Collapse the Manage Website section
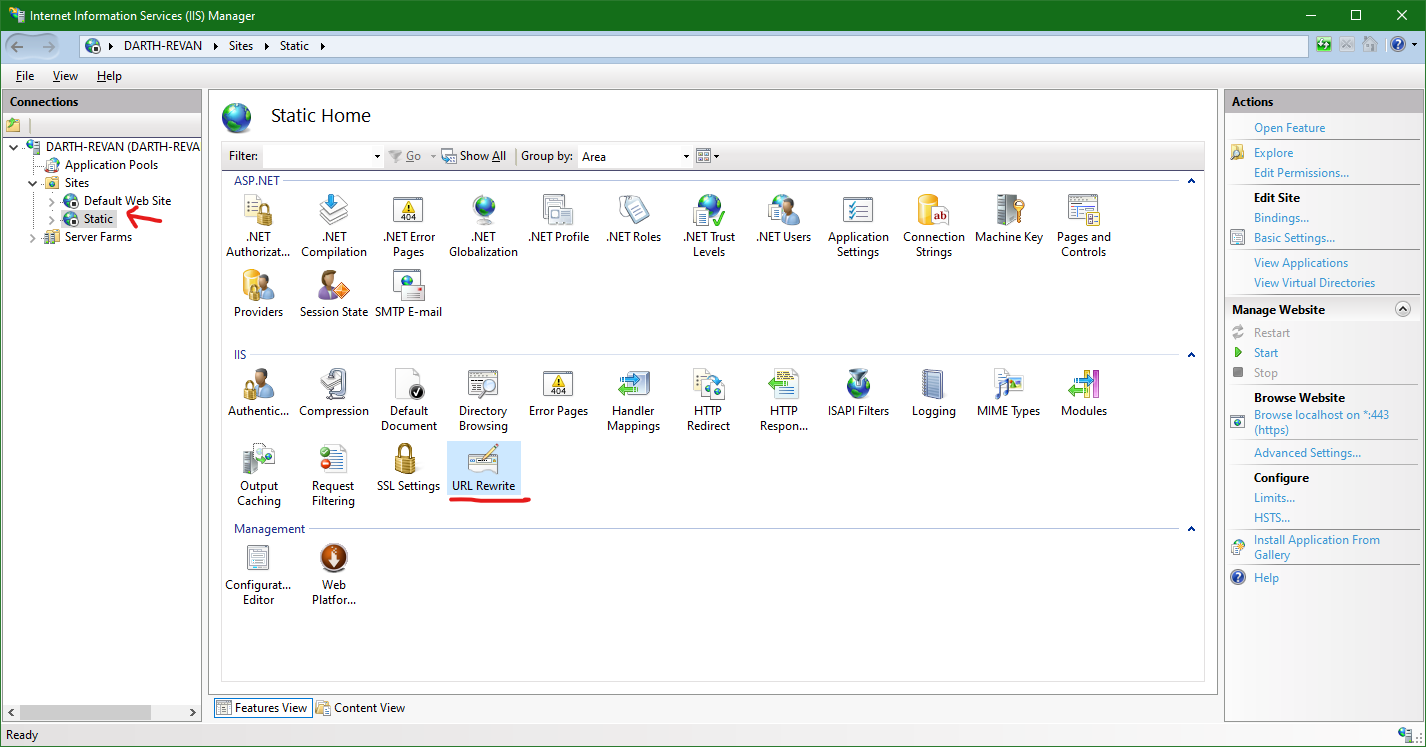Screen dimensions: 1426x747 (1403, 309)
